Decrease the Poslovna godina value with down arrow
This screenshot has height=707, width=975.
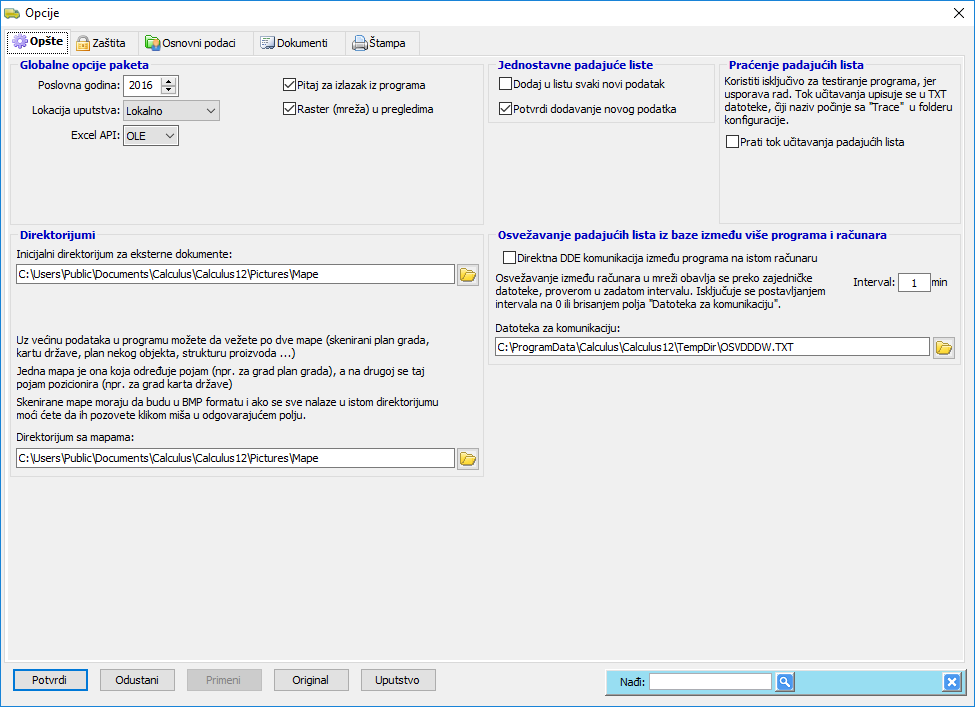[169, 90]
